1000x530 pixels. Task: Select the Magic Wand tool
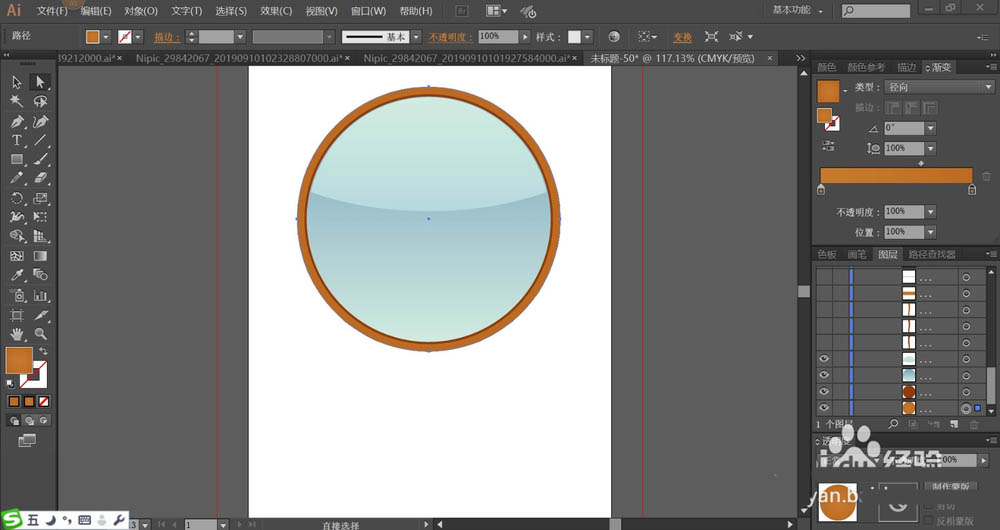(x=17, y=101)
